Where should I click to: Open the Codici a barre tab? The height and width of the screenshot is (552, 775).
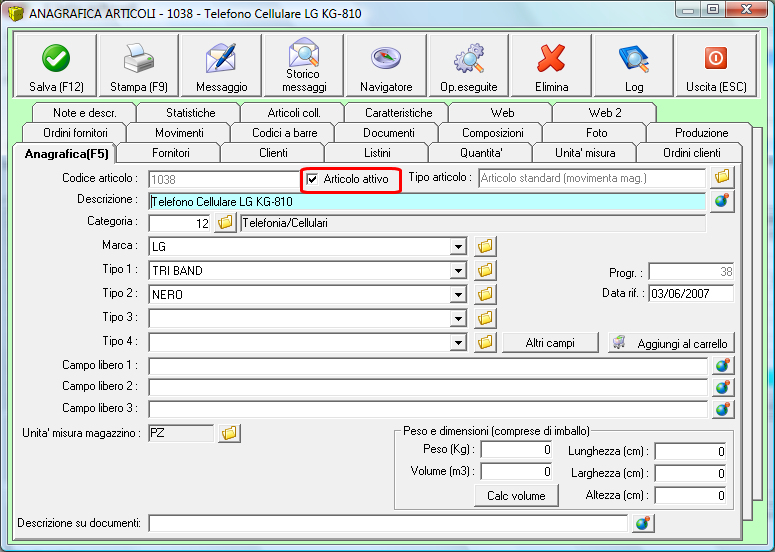click(x=284, y=132)
